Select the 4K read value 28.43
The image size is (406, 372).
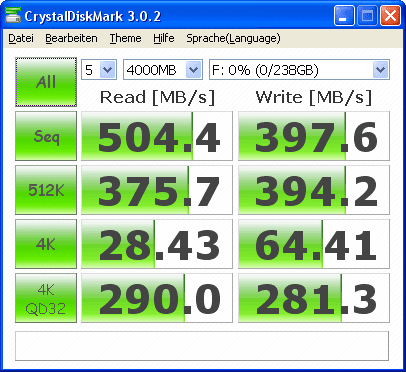157,244
